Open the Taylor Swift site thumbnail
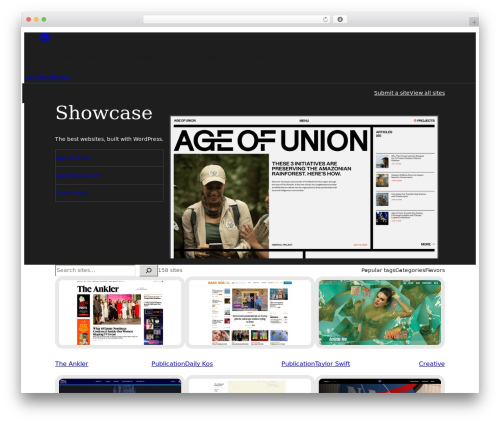500x423 pixels. [x=380, y=312]
